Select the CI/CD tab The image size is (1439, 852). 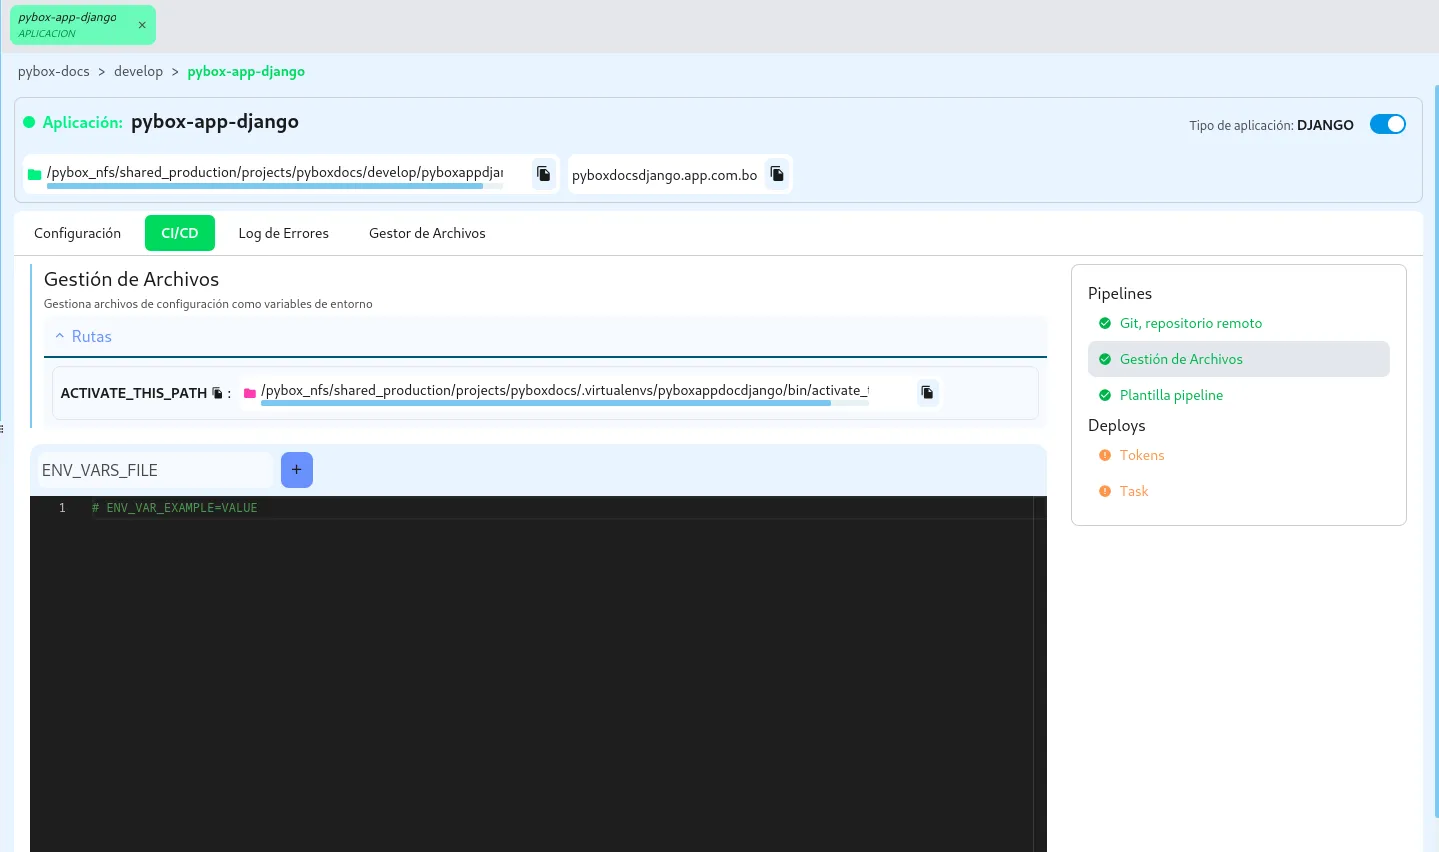[180, 233]
